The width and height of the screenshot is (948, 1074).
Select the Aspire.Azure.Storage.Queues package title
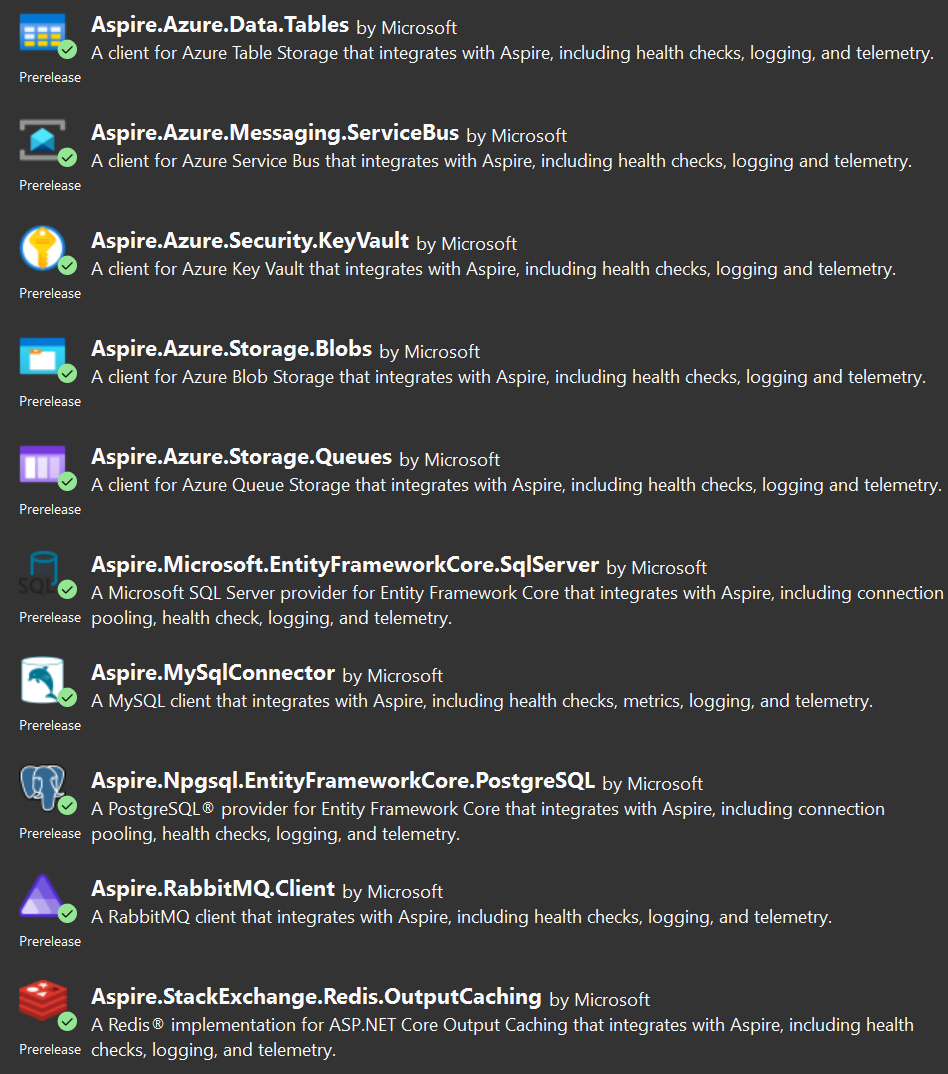241,457
